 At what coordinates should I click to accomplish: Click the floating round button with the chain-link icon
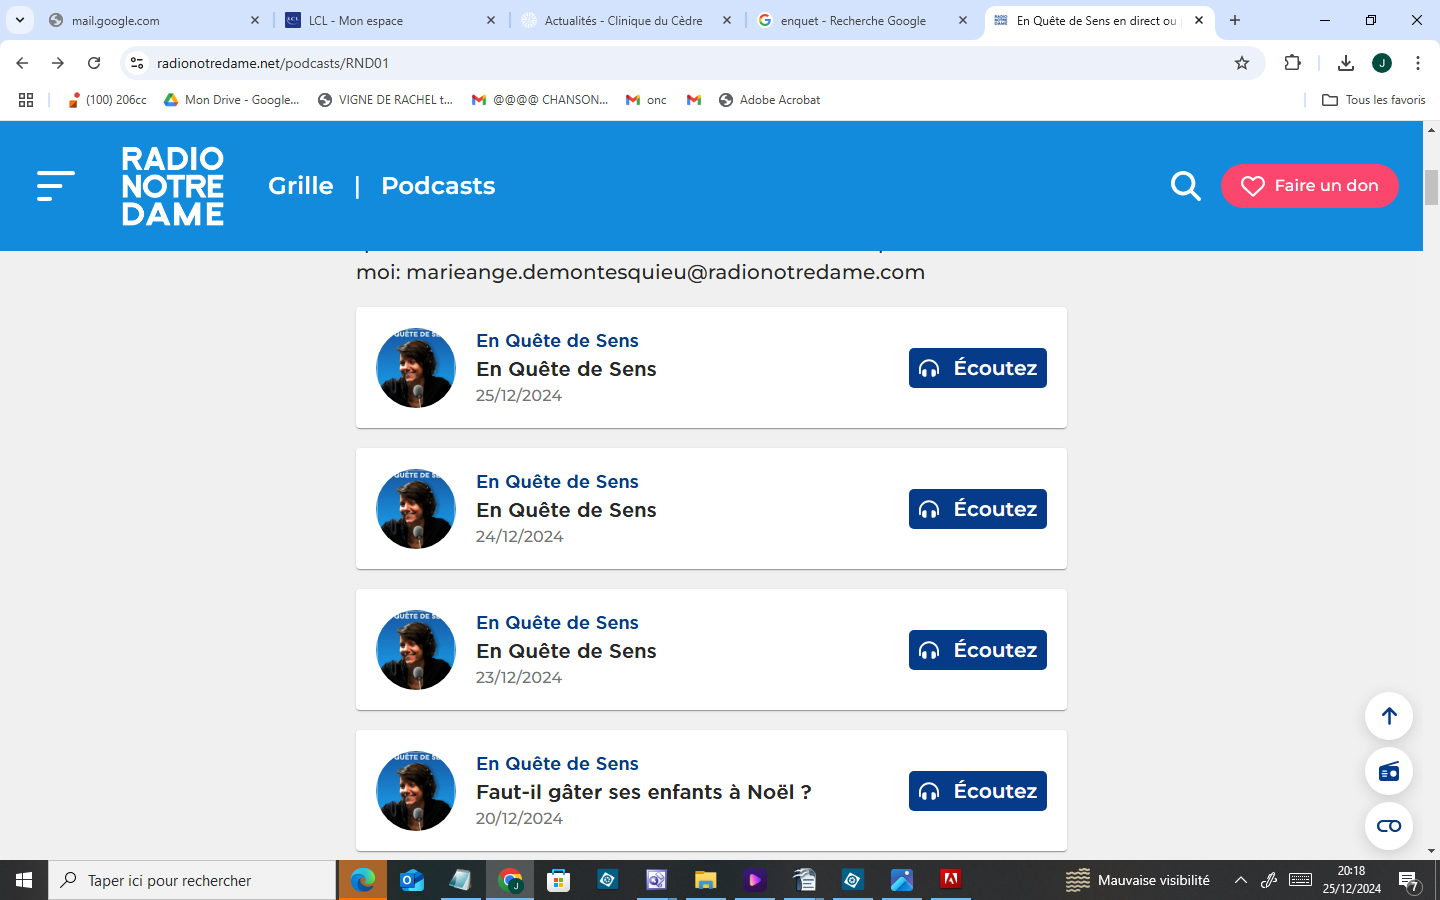point(1389,826)
